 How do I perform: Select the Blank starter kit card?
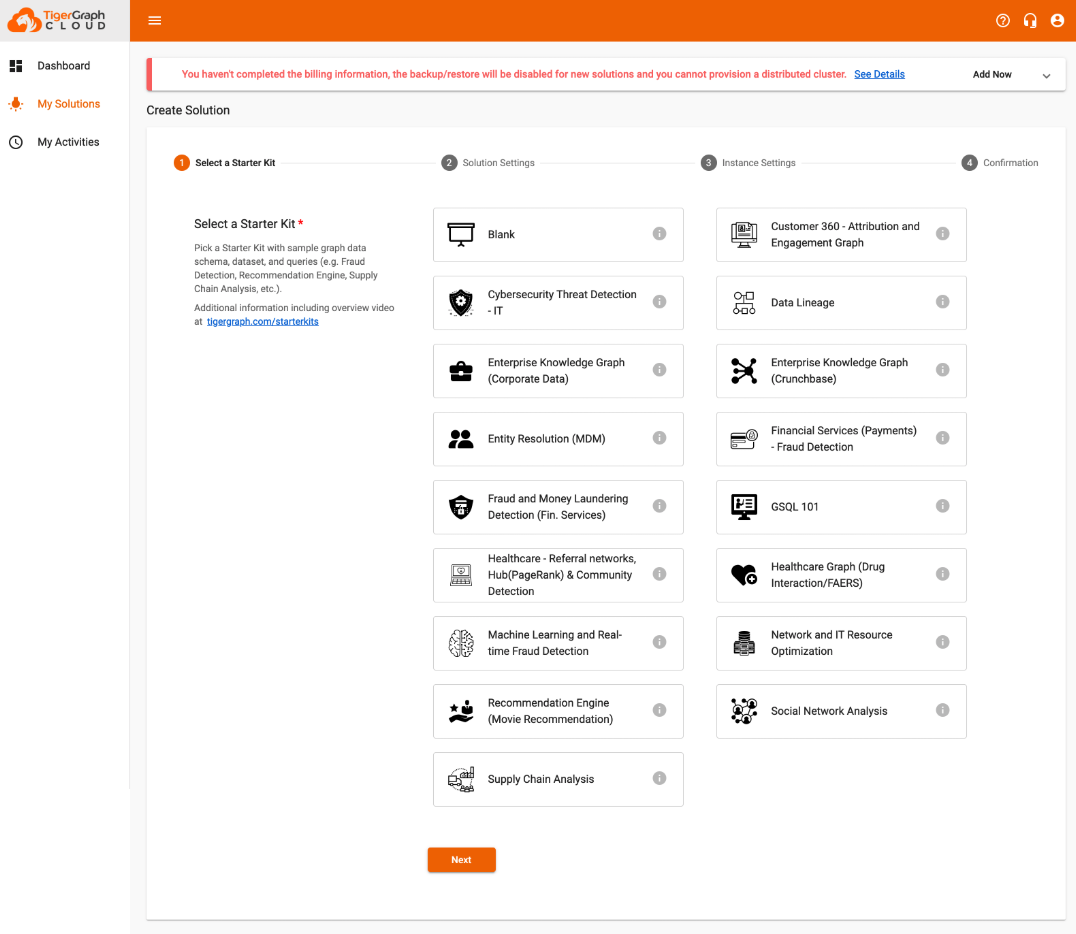(x=559, y=235)
